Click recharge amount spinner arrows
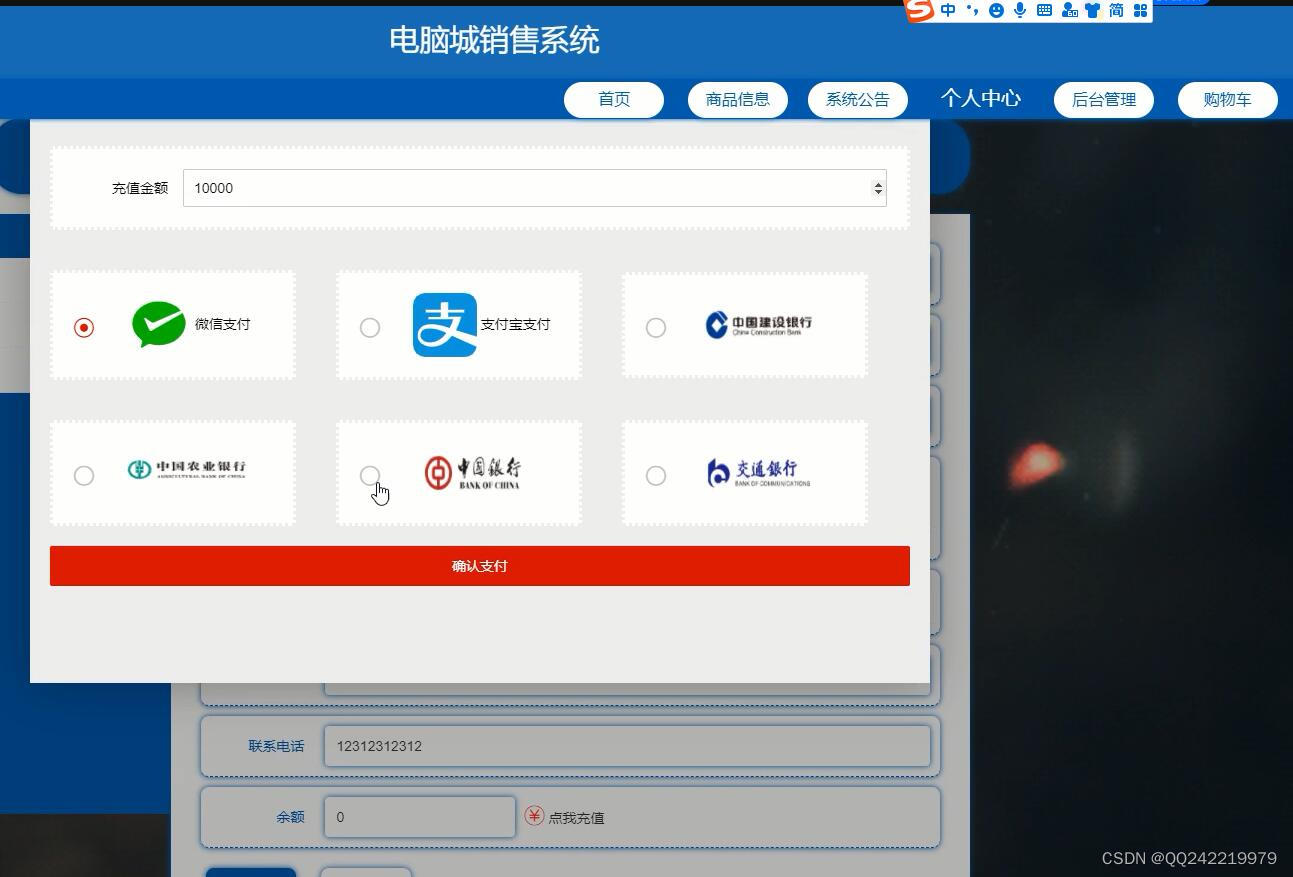The width and height of the screenshot is (1293, 877). (x=878, y=188)
